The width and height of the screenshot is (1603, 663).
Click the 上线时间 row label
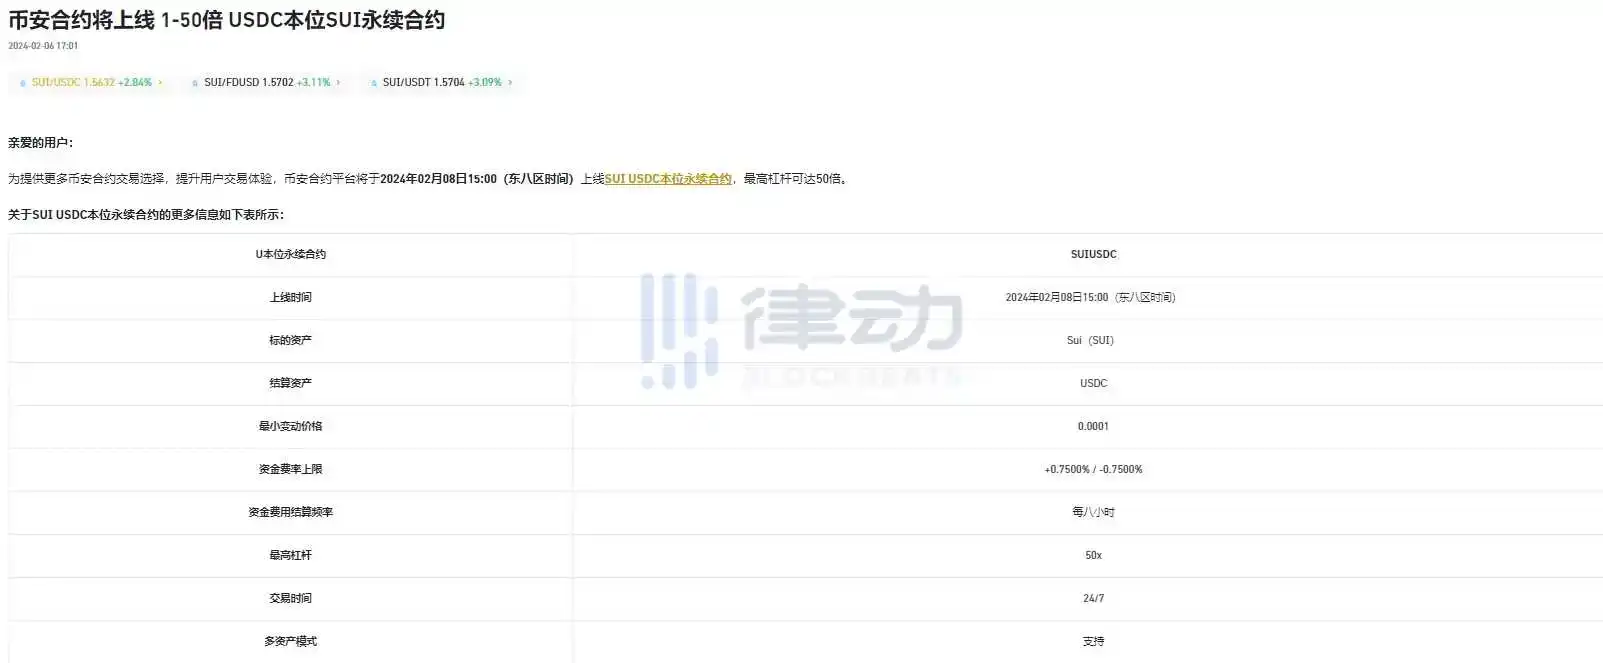(x=291, y=298)
